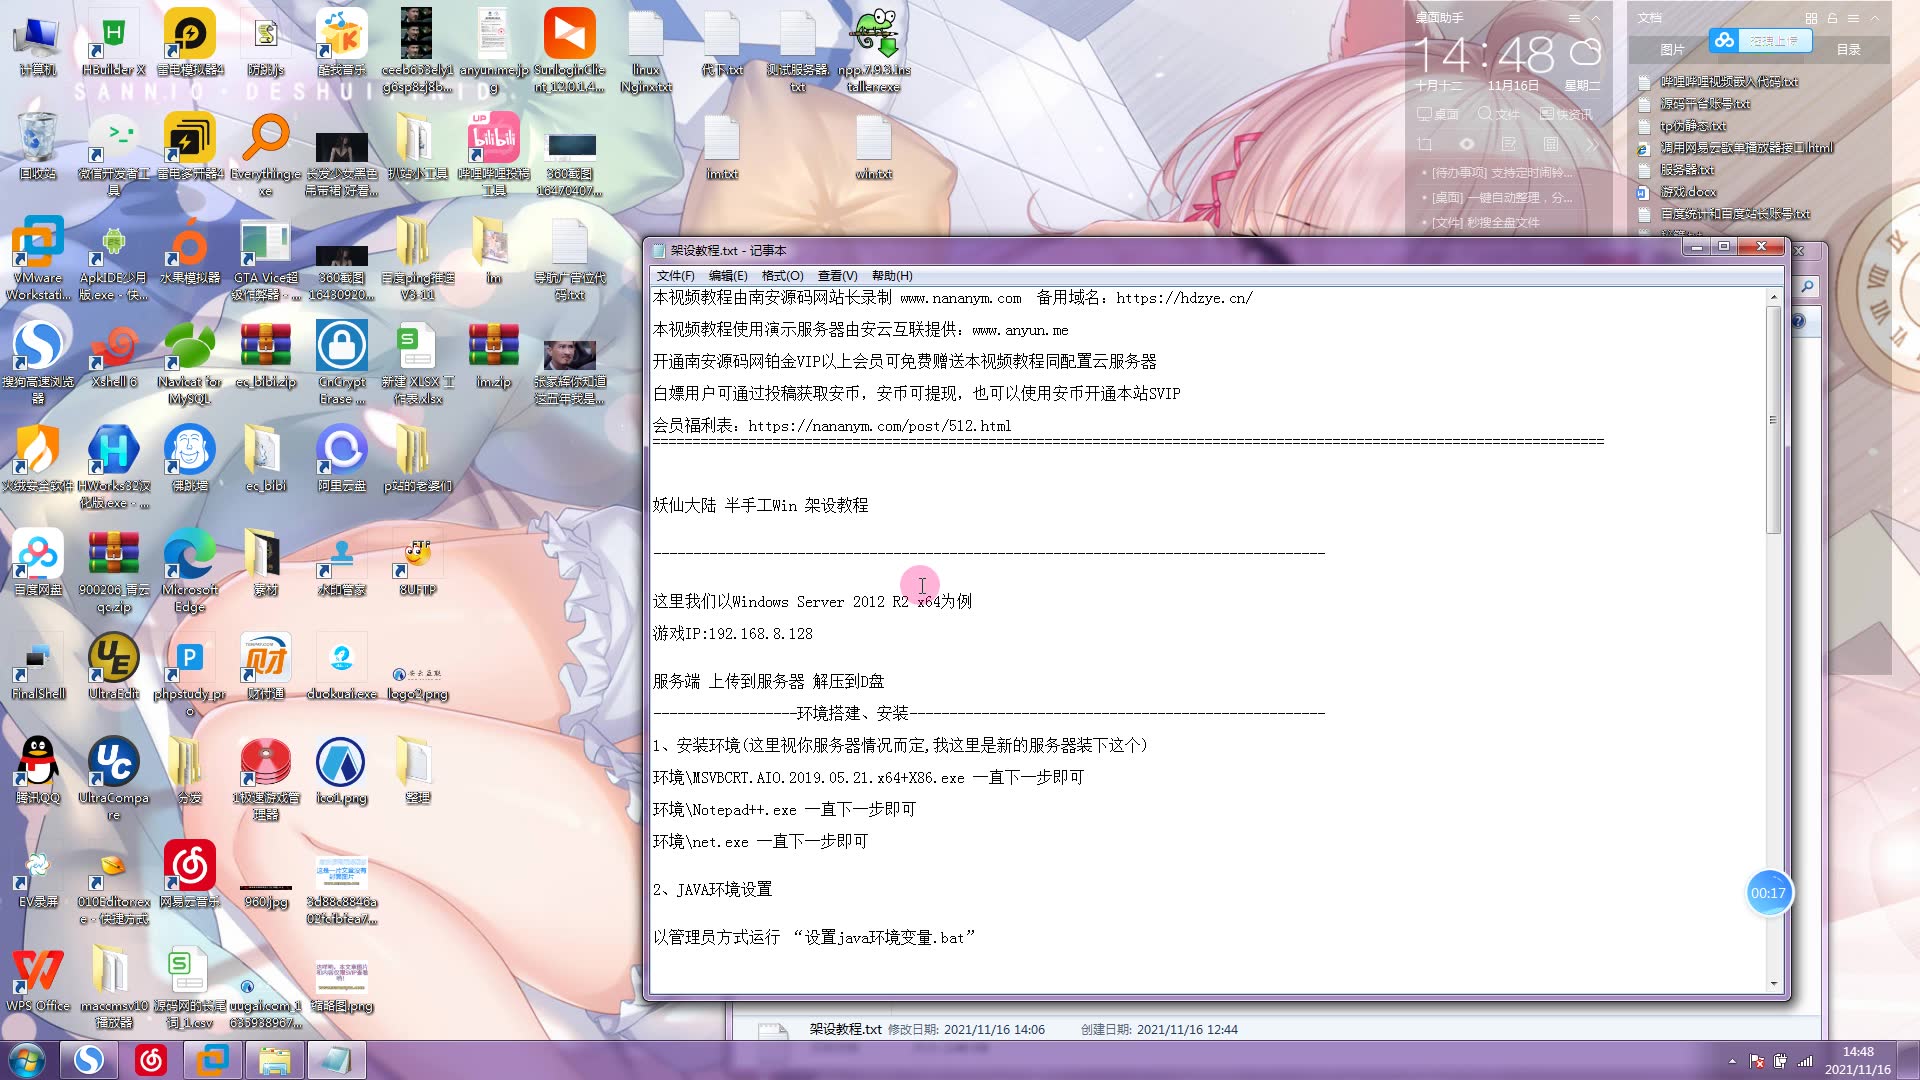Open Sogou browser from taskbar
Screen dimensions: 1920x1080
(89, 1060)
